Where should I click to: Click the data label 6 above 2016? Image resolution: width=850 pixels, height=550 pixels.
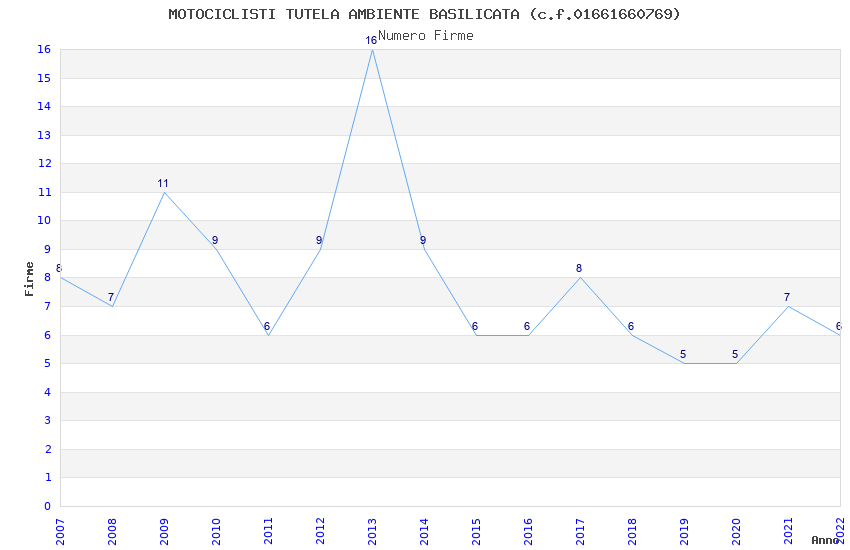[527, 326]
